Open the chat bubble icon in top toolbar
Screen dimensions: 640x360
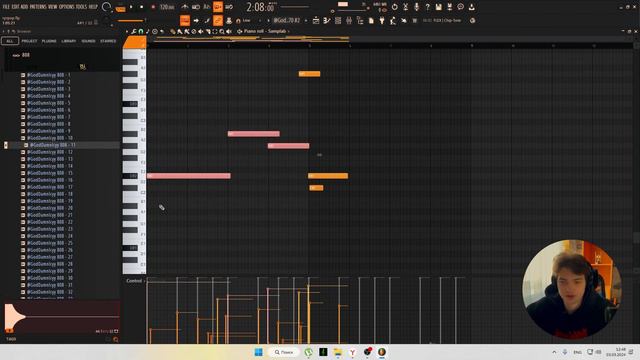click(460, 7)
